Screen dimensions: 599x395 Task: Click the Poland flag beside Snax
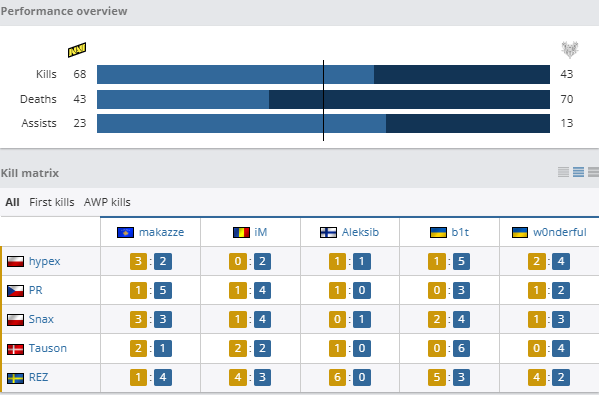click(15, 319)
